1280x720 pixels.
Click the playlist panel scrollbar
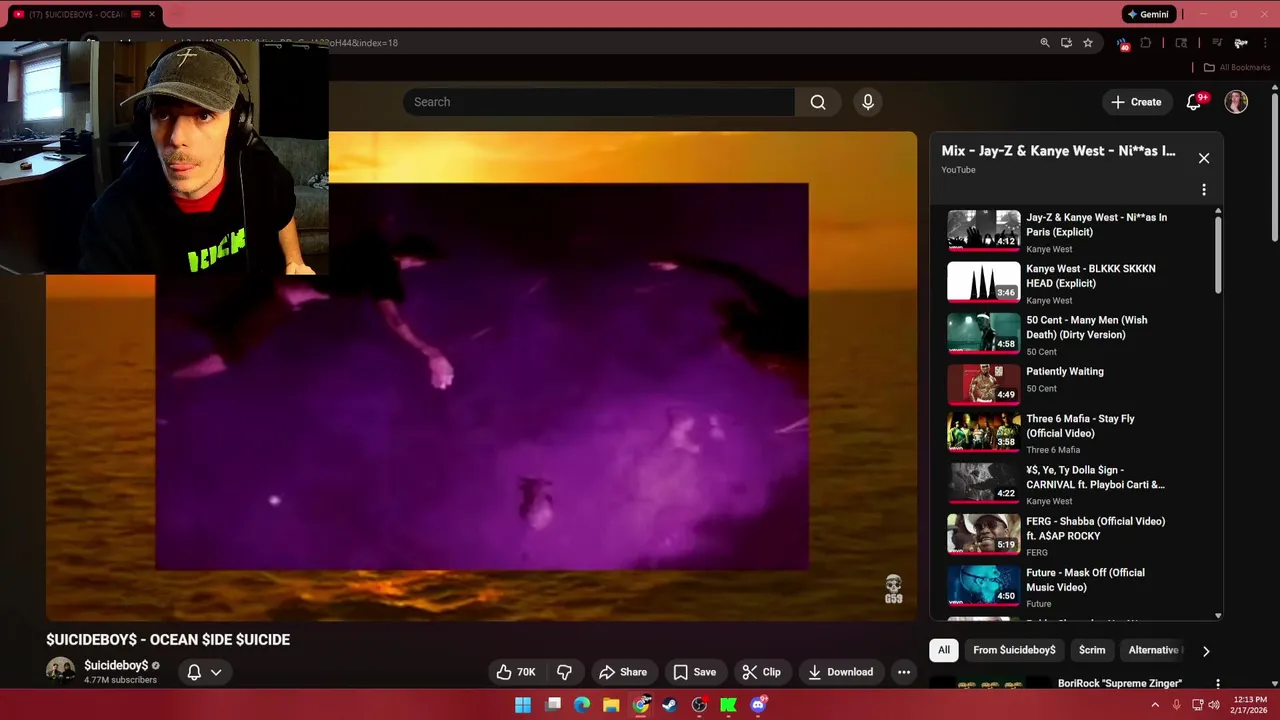pos(1218,254)
